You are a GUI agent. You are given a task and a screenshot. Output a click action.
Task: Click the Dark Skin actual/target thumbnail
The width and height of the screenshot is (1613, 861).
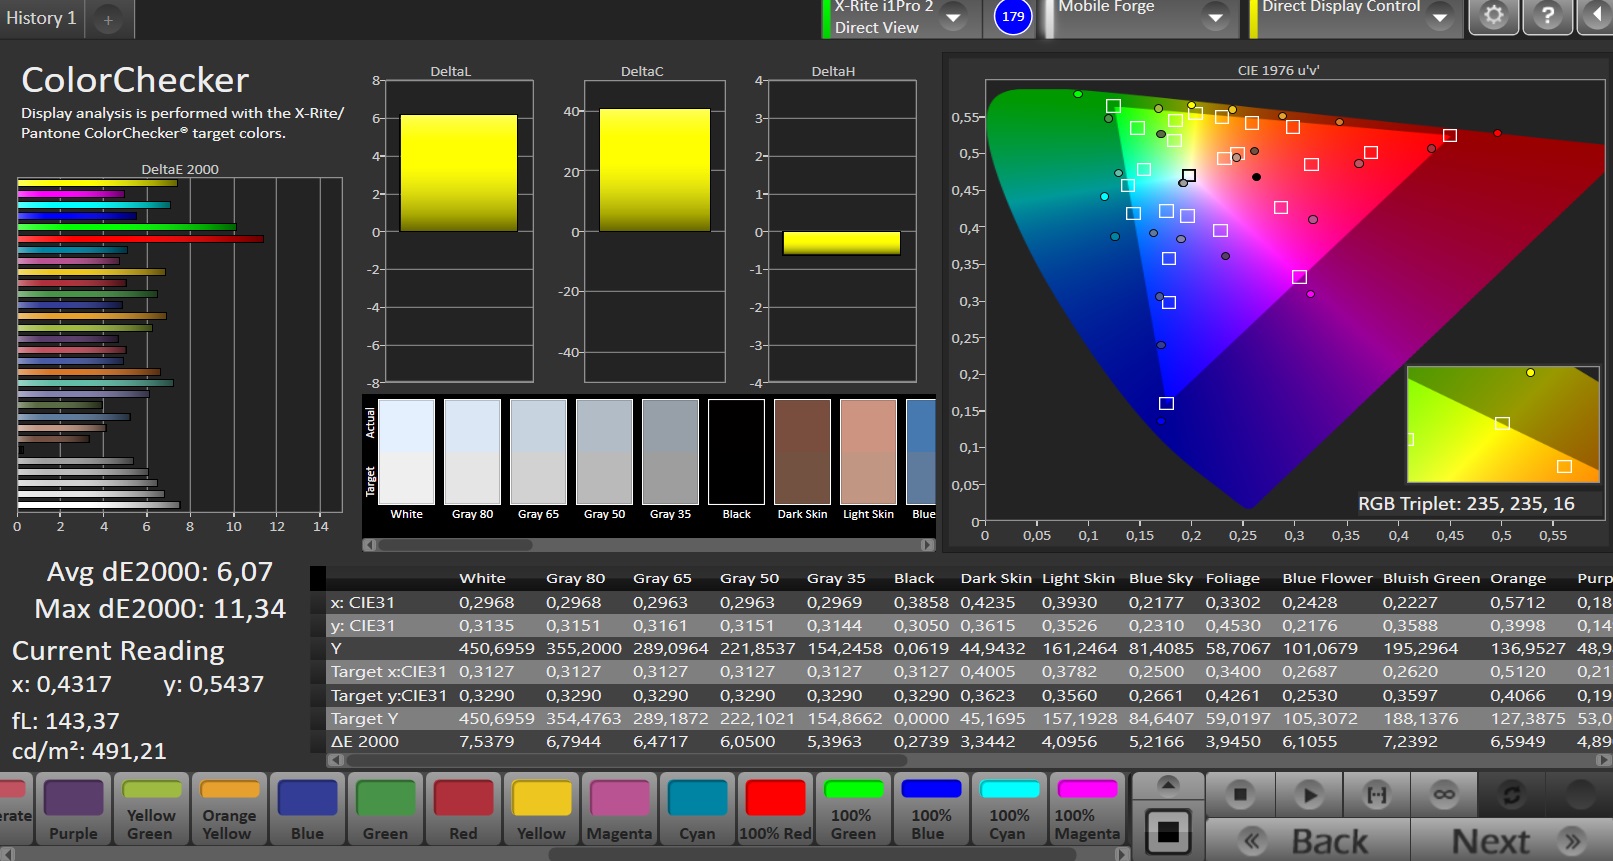click(802, 452)
